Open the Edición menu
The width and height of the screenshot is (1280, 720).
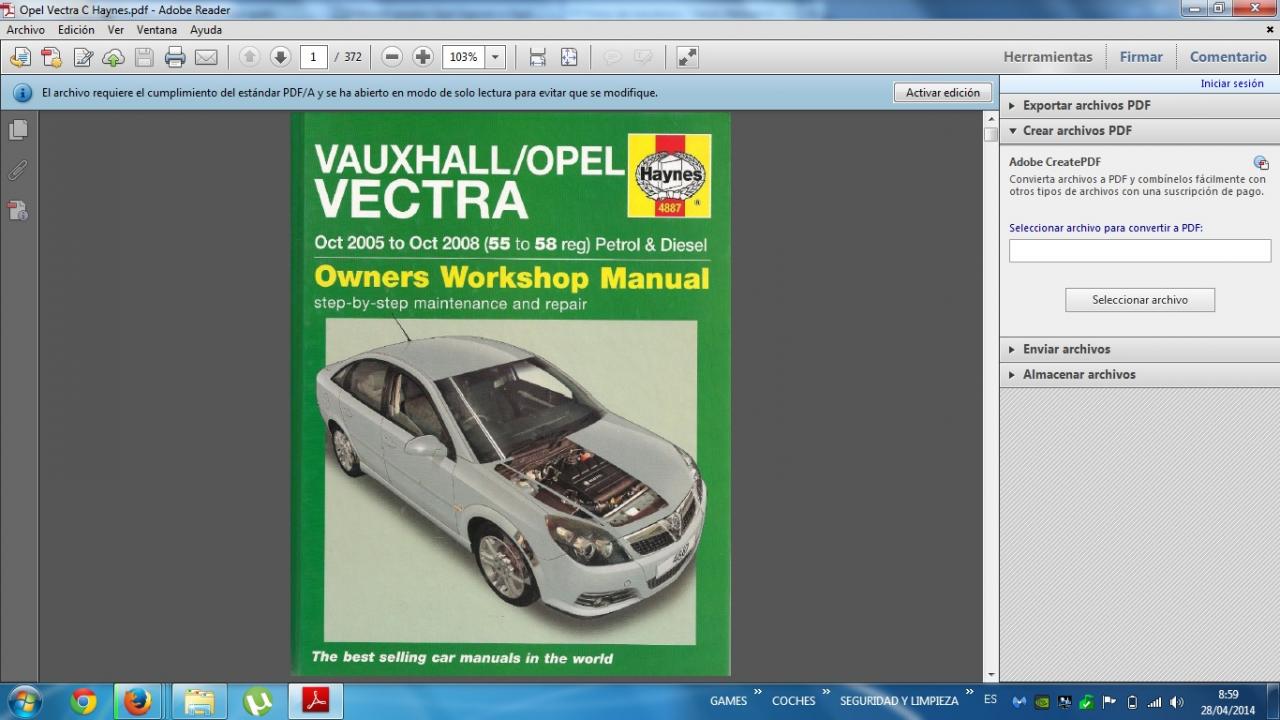(x=76, y=30)
